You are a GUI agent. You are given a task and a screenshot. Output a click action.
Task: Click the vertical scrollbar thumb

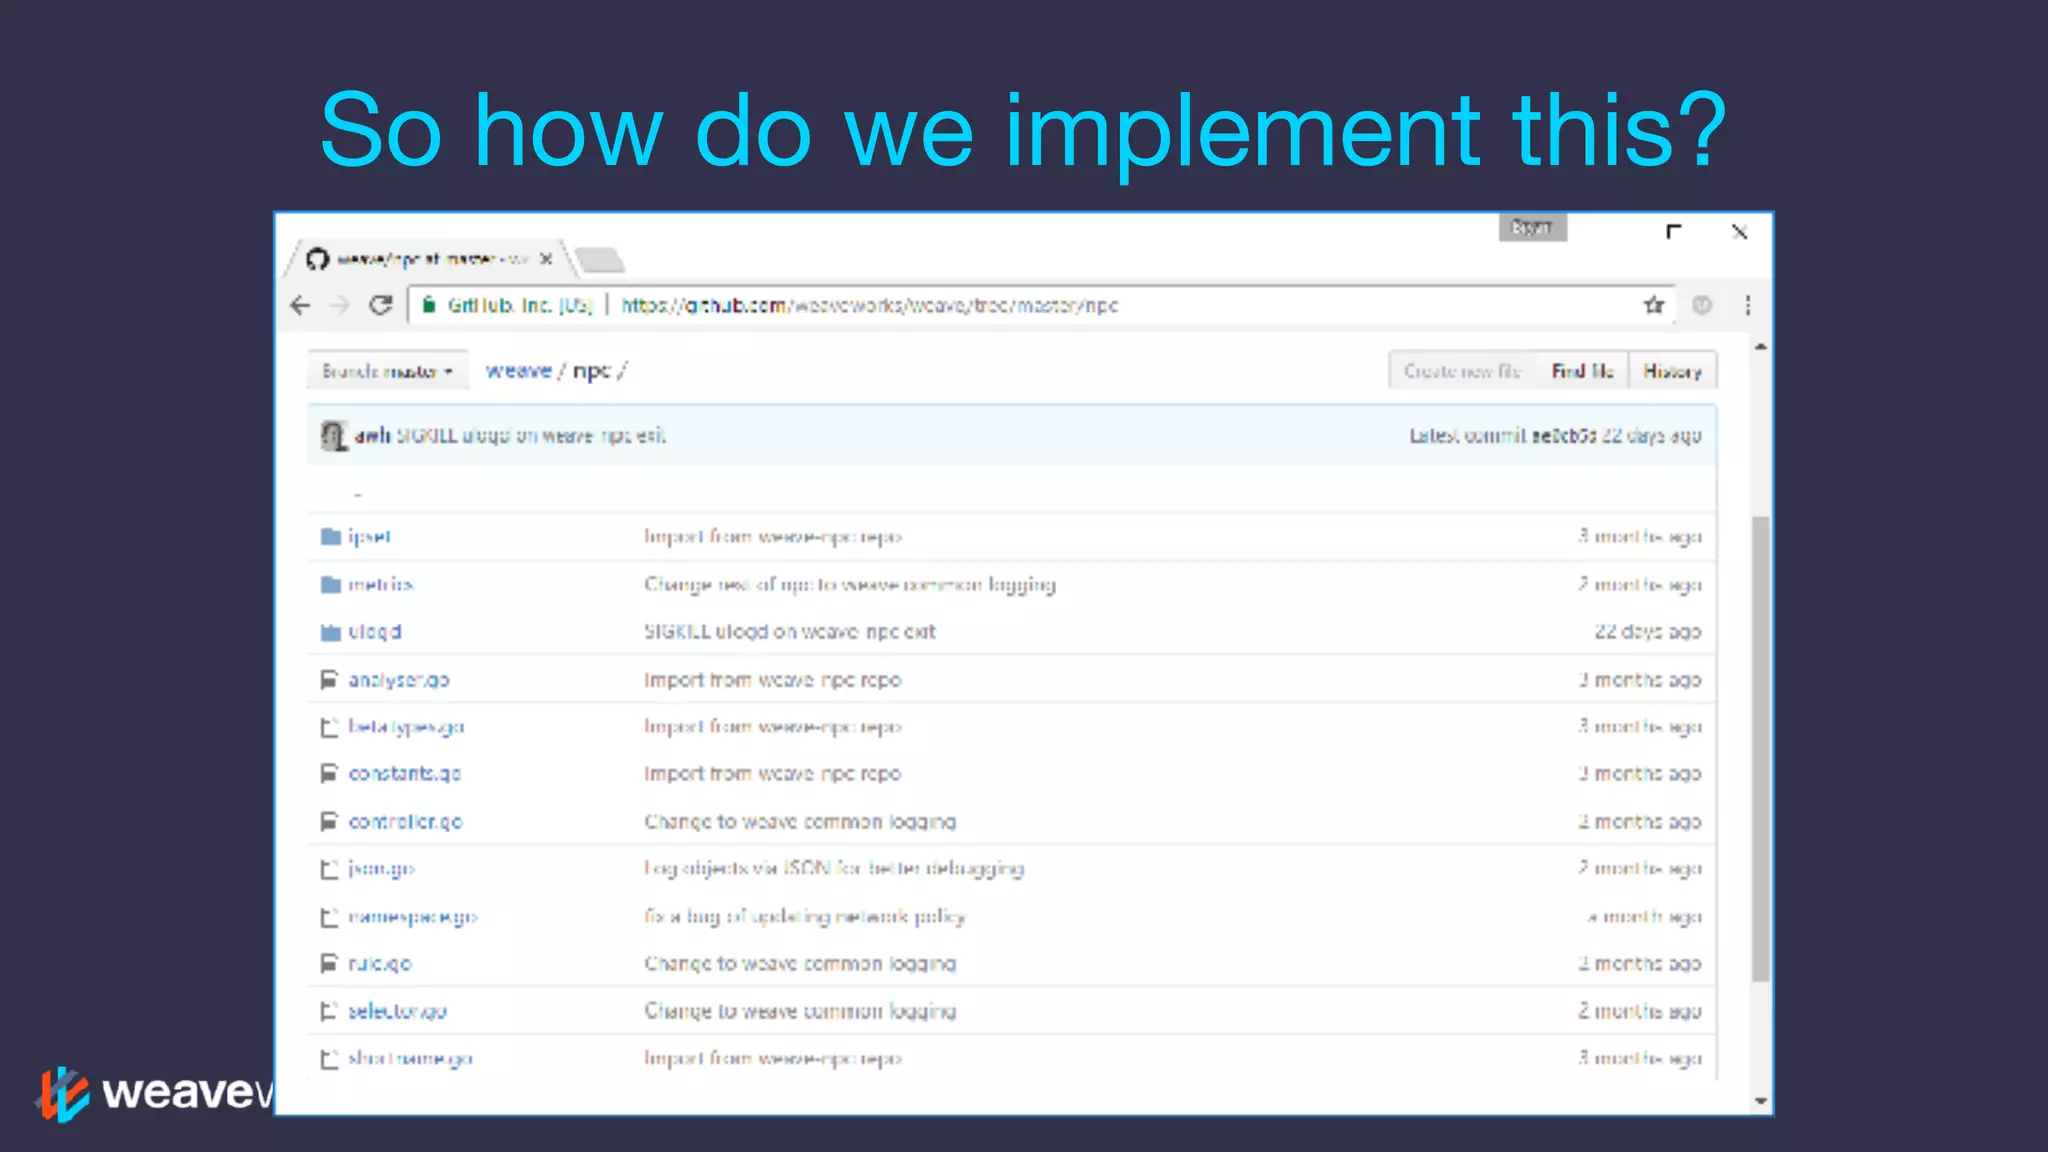[x=1760, y=748]
